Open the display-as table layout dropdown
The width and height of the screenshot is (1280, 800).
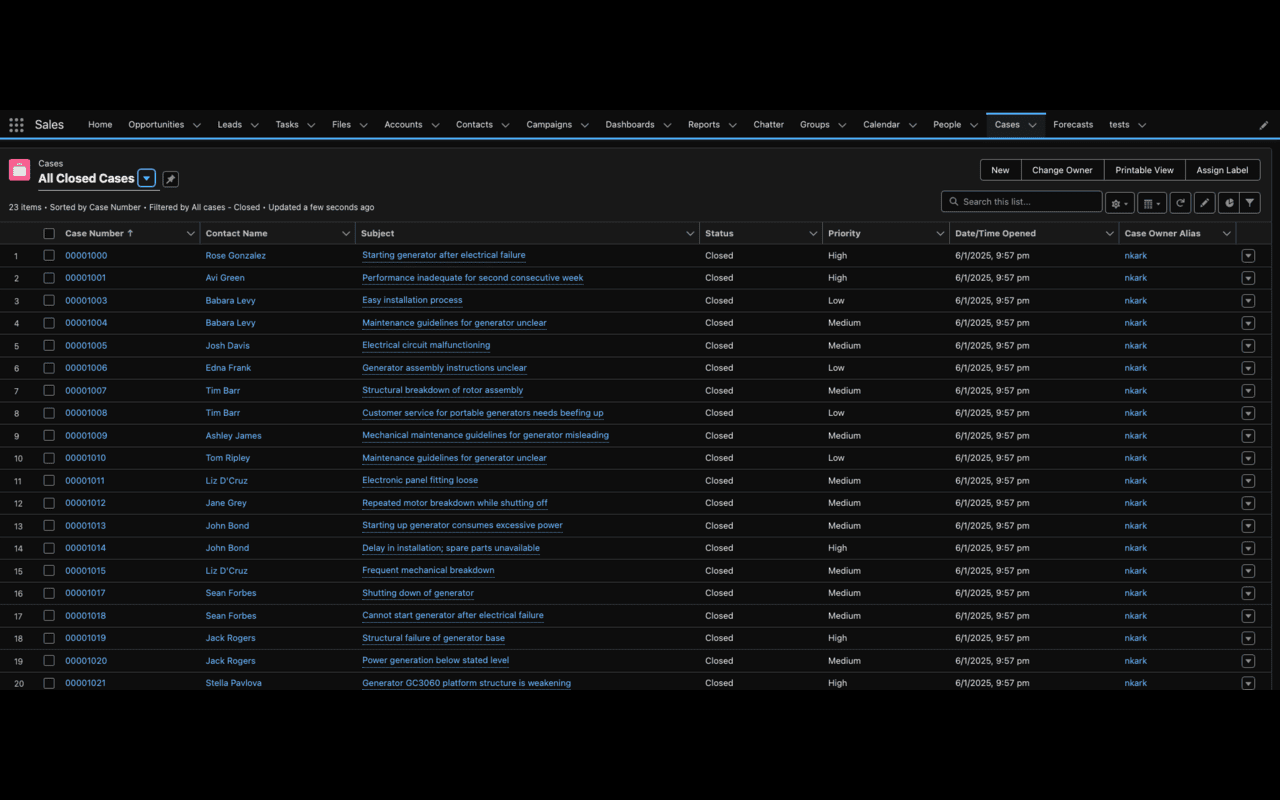click(1151, 202)
